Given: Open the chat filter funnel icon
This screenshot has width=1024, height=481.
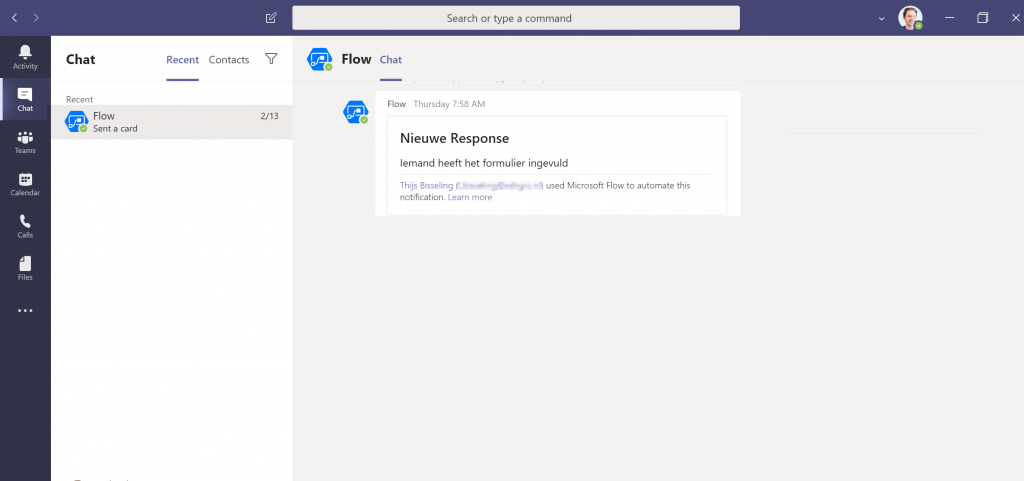Looking at the screenshot, I should pyautogui.click(x=271, y=59).
